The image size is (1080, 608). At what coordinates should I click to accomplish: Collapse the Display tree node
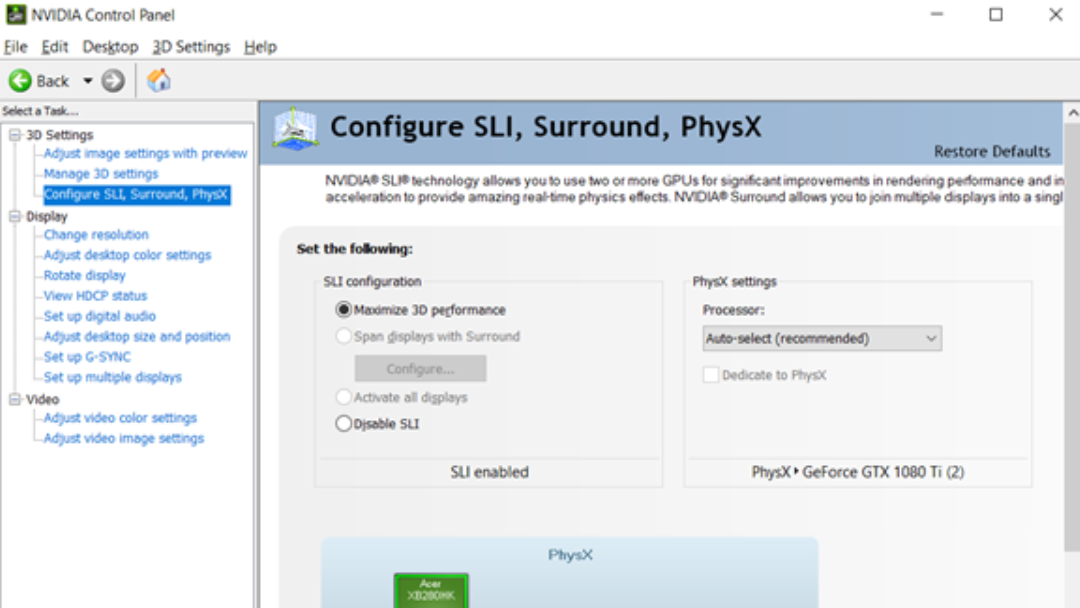click(14, 216)
